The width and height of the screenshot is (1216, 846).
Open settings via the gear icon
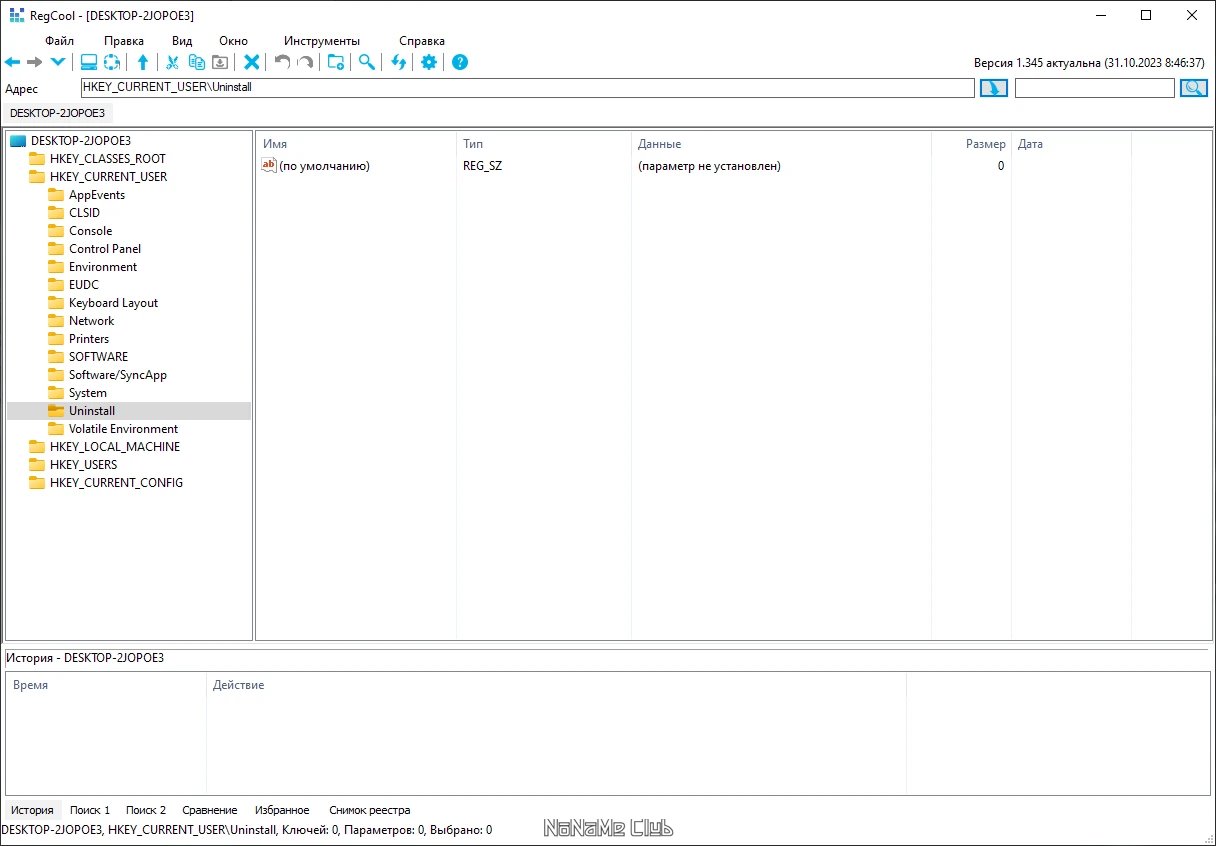click(428, 62)
